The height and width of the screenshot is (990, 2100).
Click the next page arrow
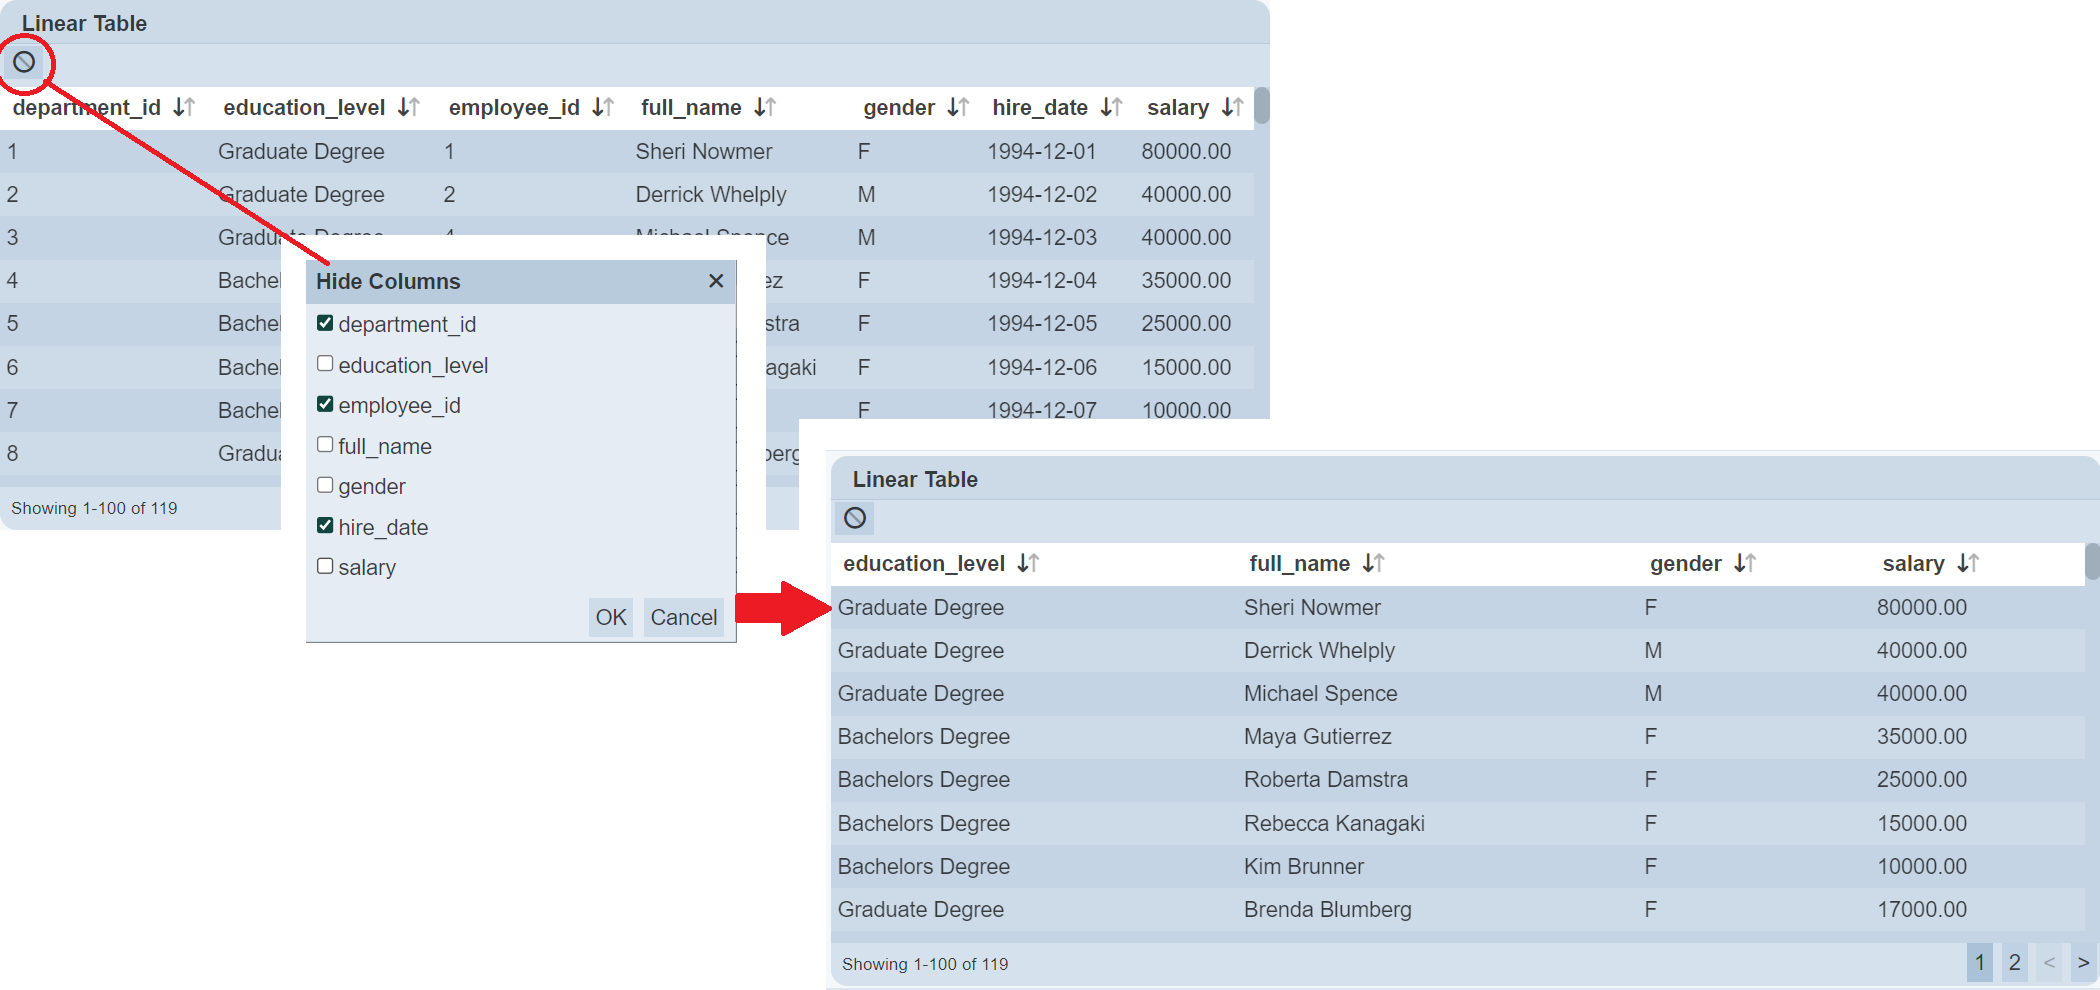(x=2083, y=962)
